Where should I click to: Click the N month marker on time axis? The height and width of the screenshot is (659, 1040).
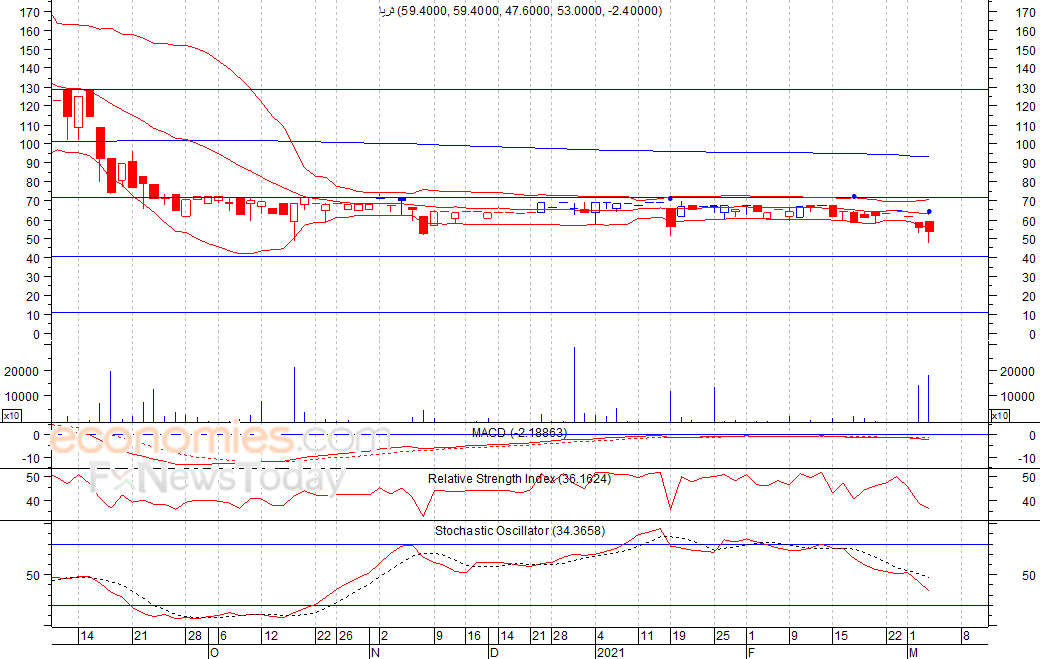[x=375, y=653]
